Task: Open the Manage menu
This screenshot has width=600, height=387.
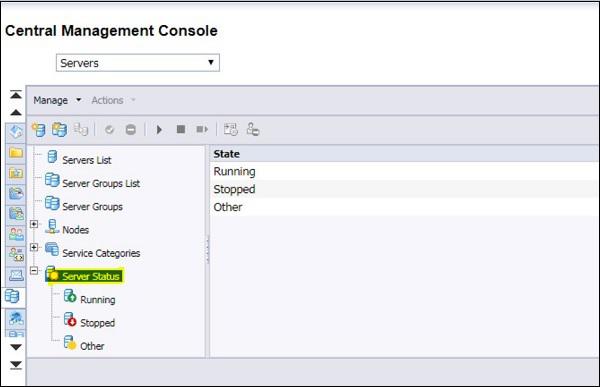Action: 57,100
